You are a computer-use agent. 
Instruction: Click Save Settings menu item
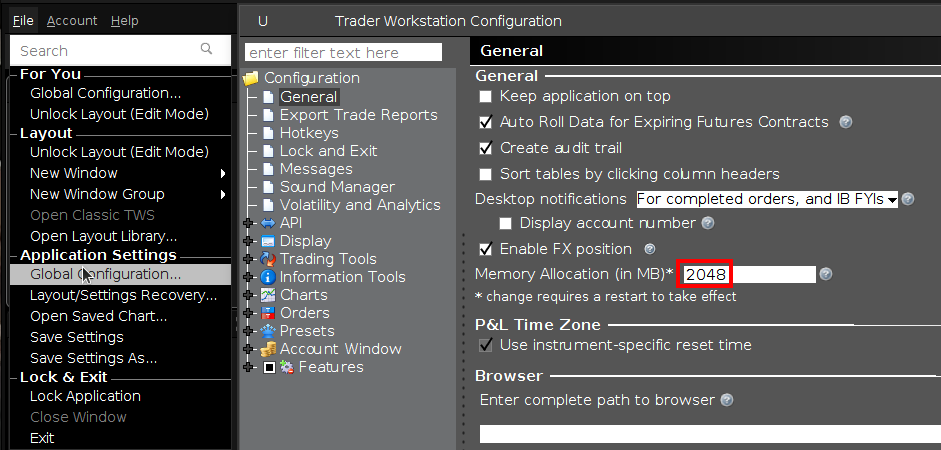coord(121,337)
